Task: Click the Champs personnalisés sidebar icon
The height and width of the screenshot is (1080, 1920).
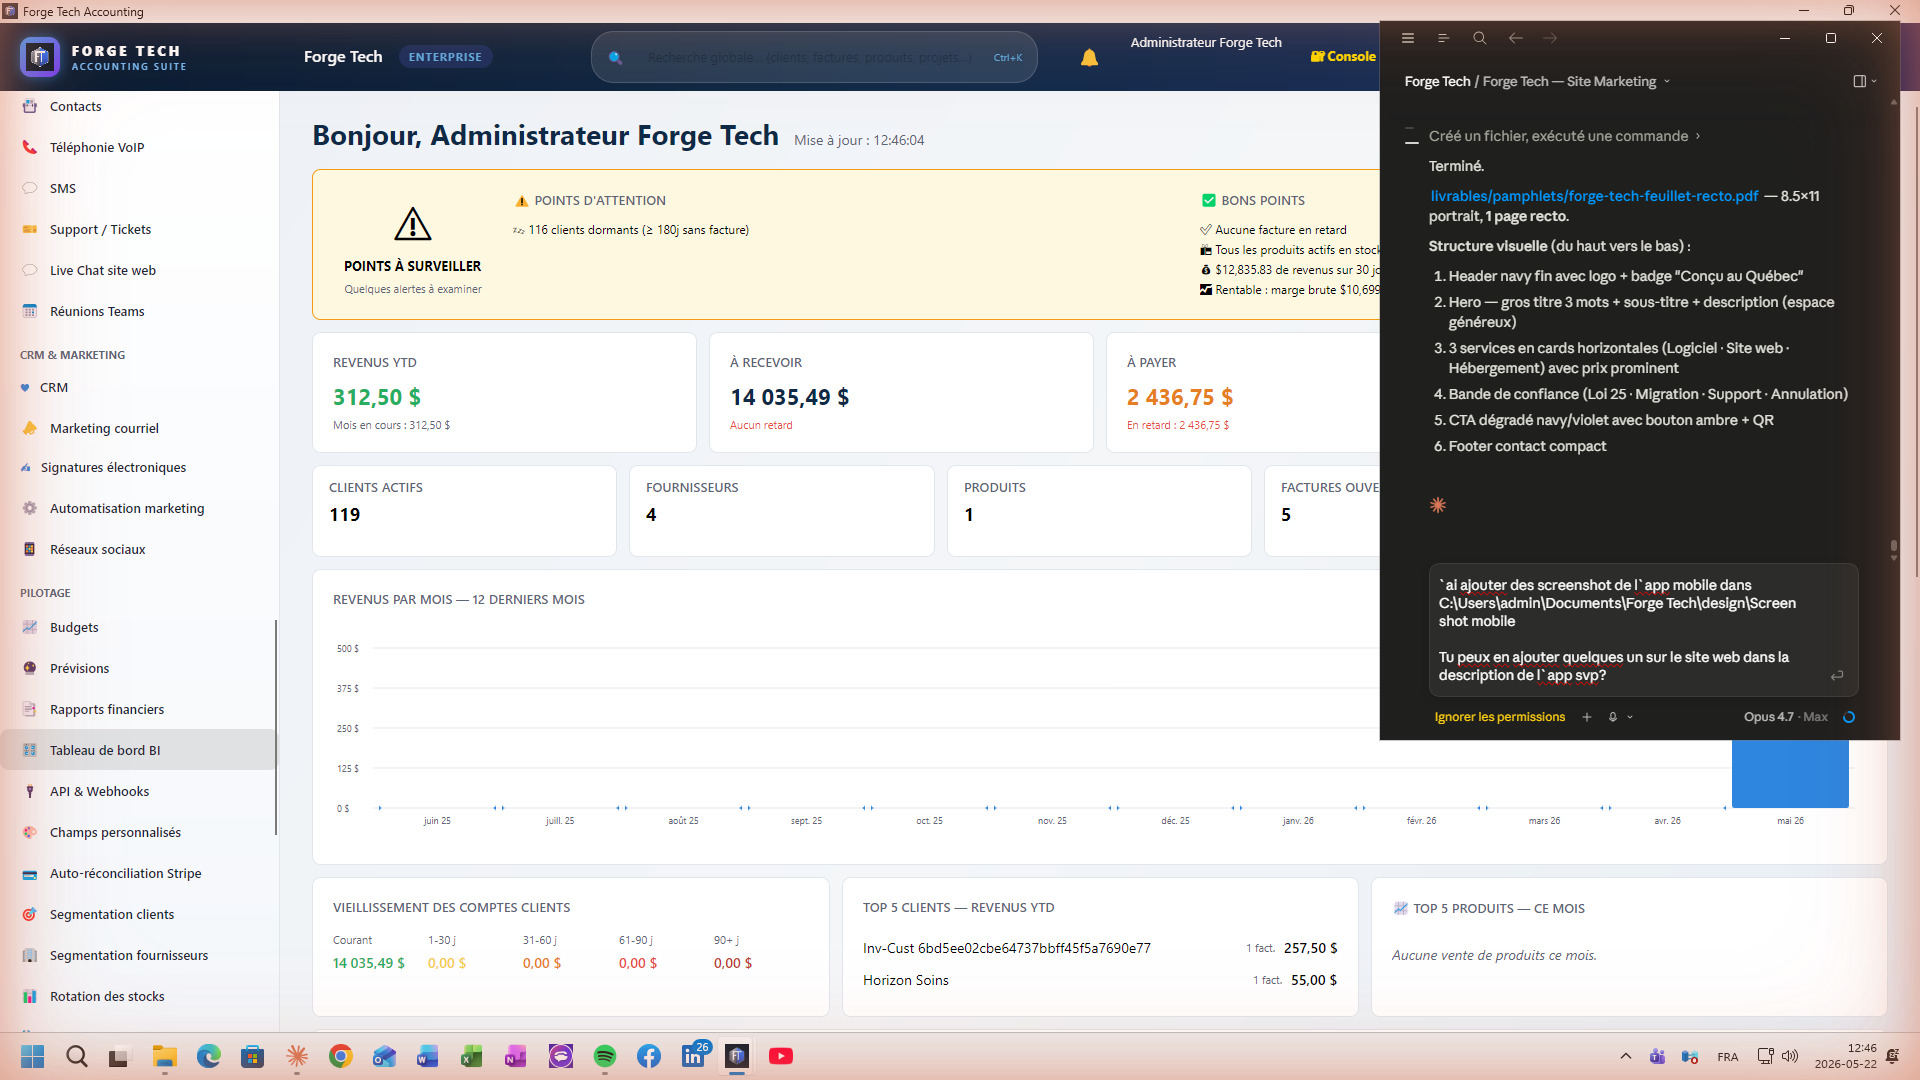Action: pos(30,832)
